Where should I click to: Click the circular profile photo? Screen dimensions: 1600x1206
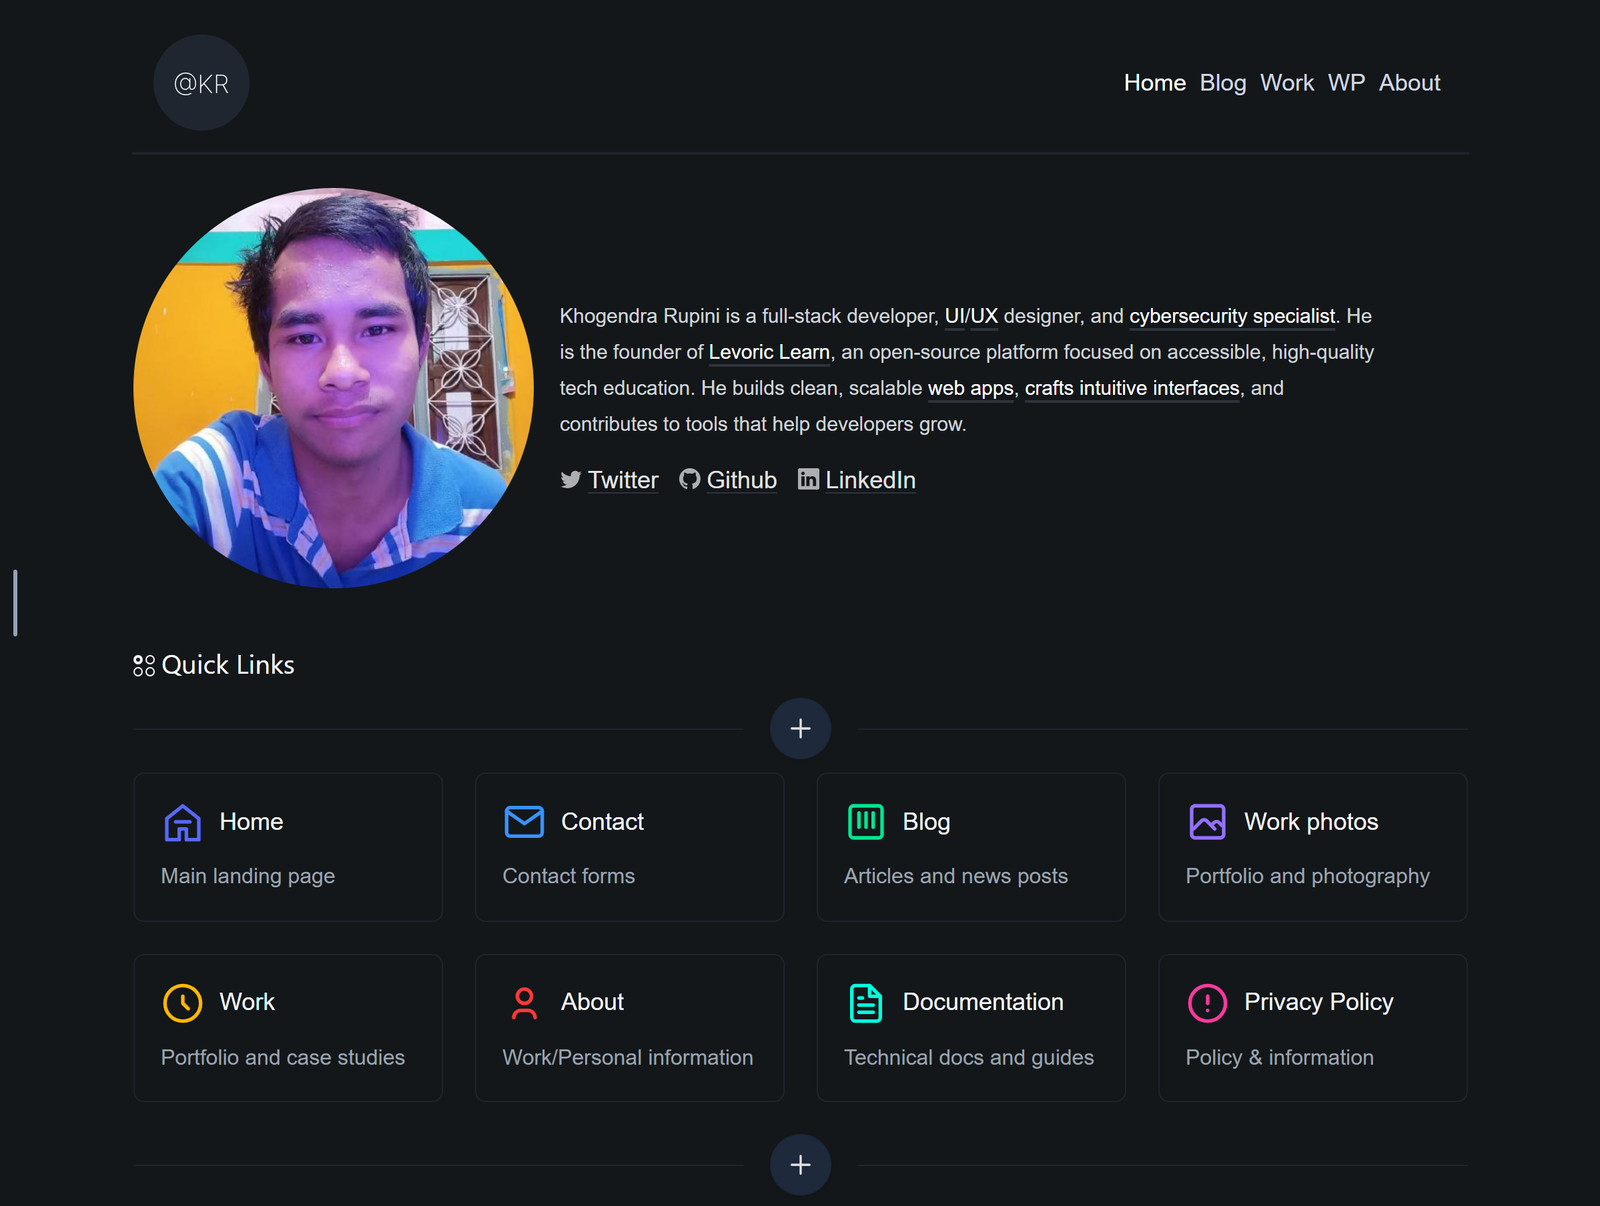pos(333,388)
